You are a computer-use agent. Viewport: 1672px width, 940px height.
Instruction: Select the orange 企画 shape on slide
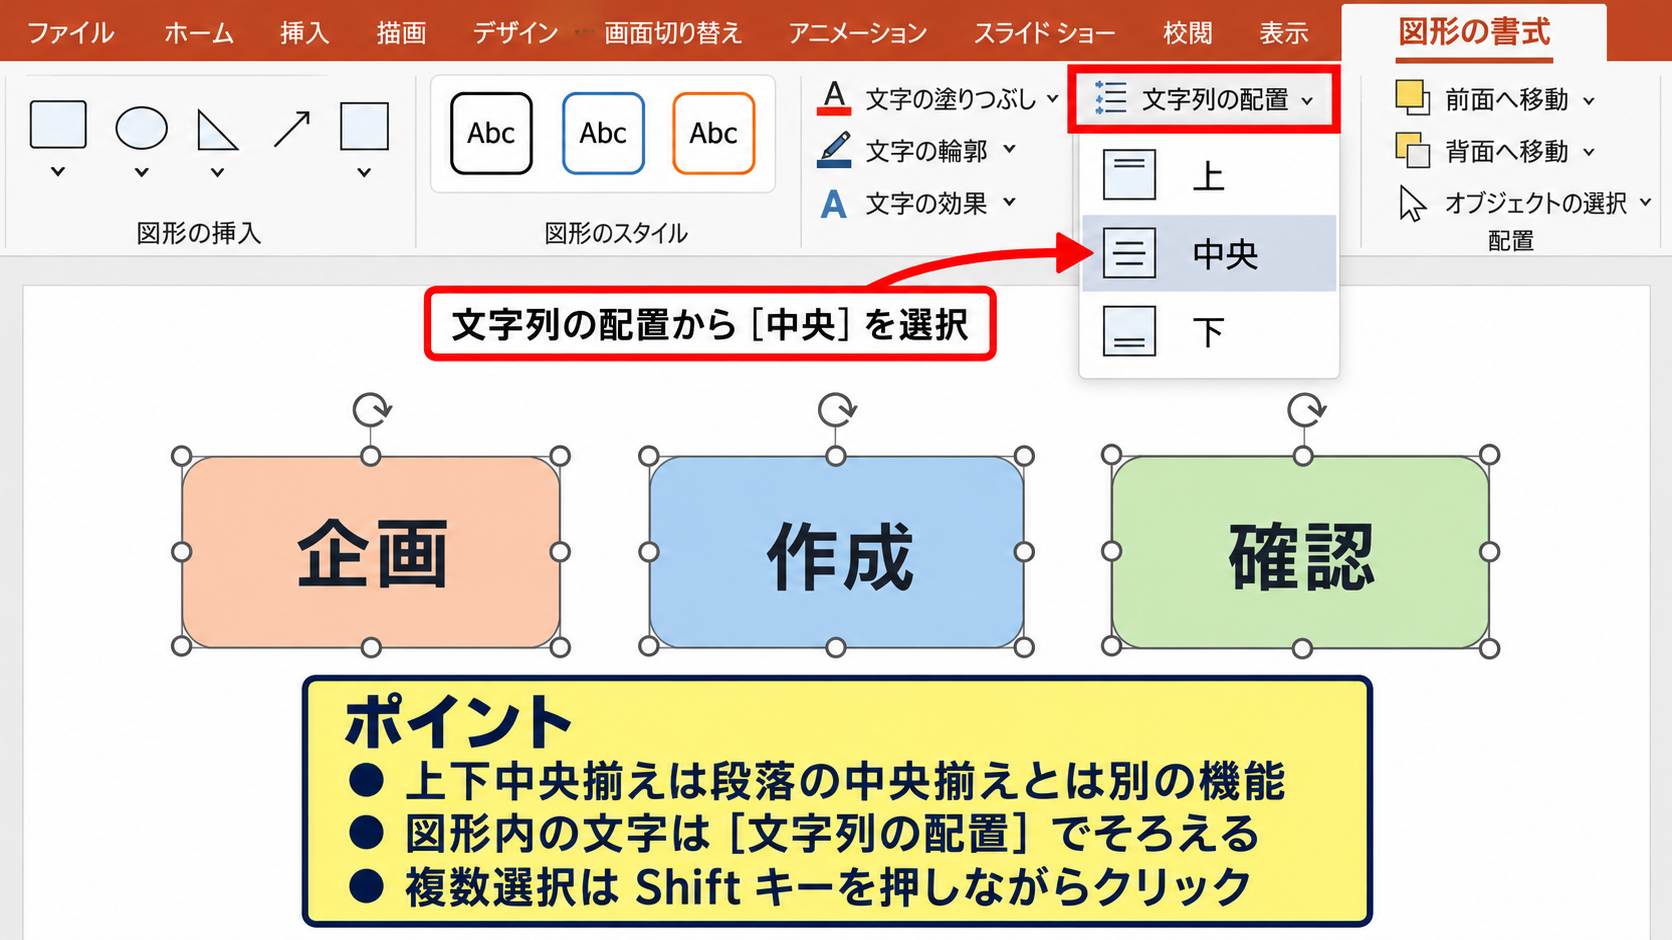click(371, 552)
